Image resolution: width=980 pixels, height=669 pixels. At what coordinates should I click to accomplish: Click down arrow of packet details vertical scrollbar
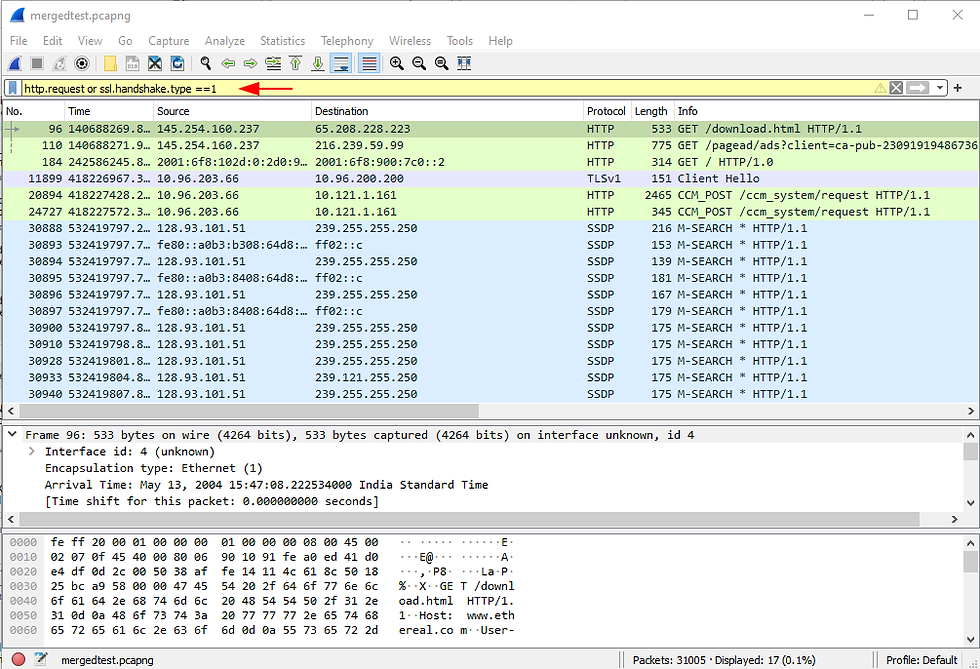click(x=970, y=502)
